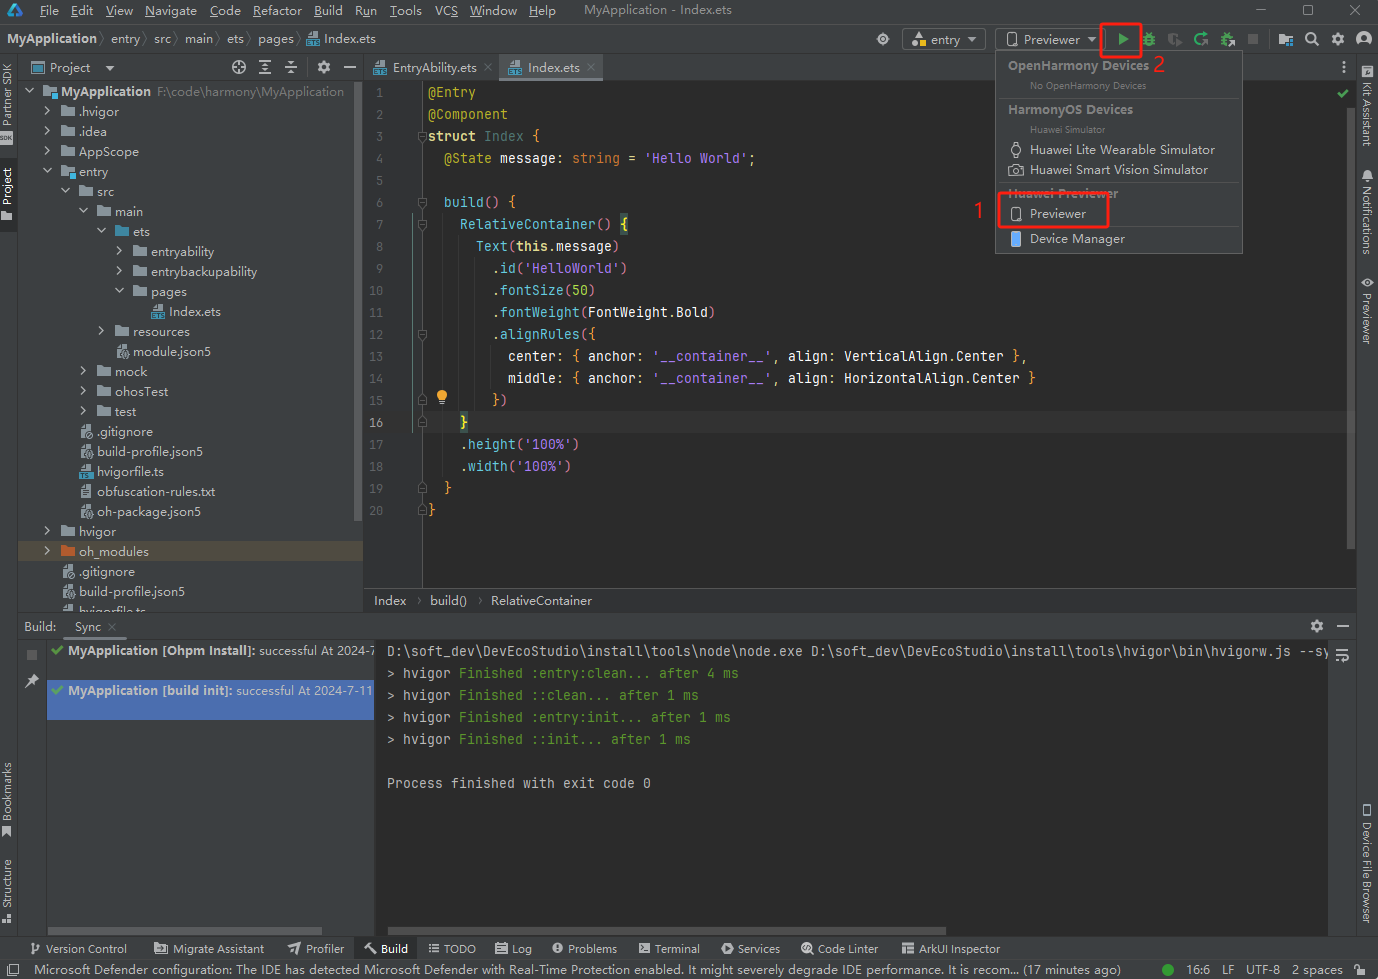Open Device Manager from dropdown

1076,239
